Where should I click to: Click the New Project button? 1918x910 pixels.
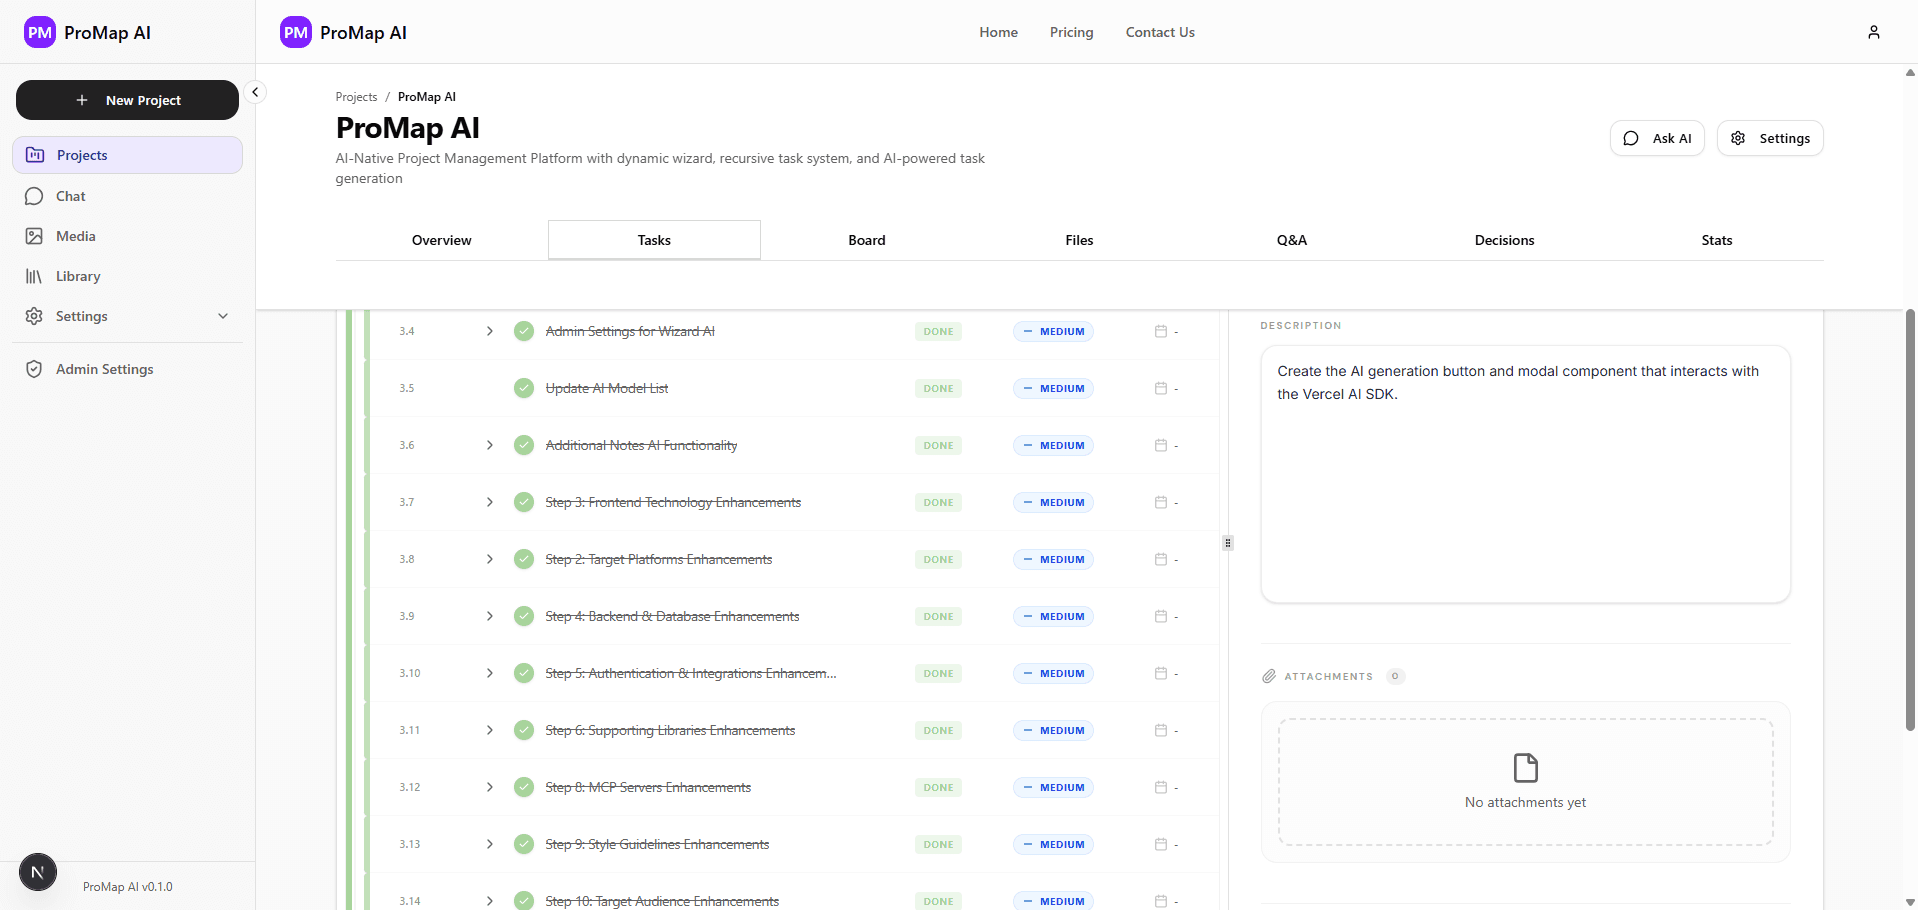pos(127,100)
